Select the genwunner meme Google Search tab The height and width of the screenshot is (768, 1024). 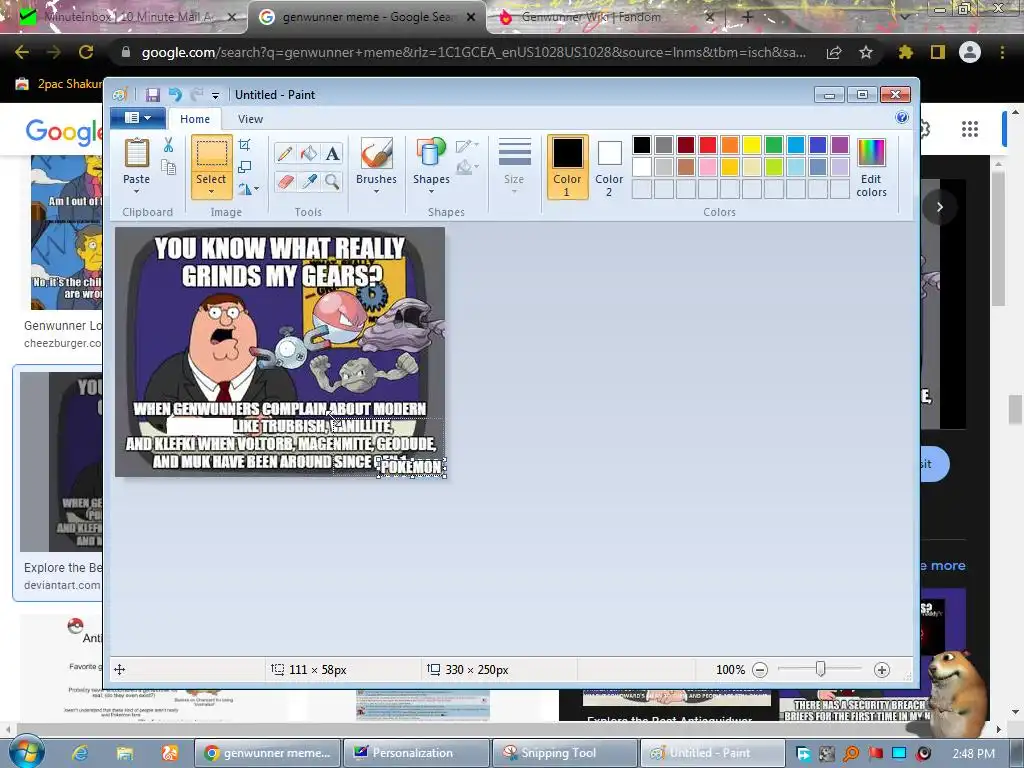(366, 17)
